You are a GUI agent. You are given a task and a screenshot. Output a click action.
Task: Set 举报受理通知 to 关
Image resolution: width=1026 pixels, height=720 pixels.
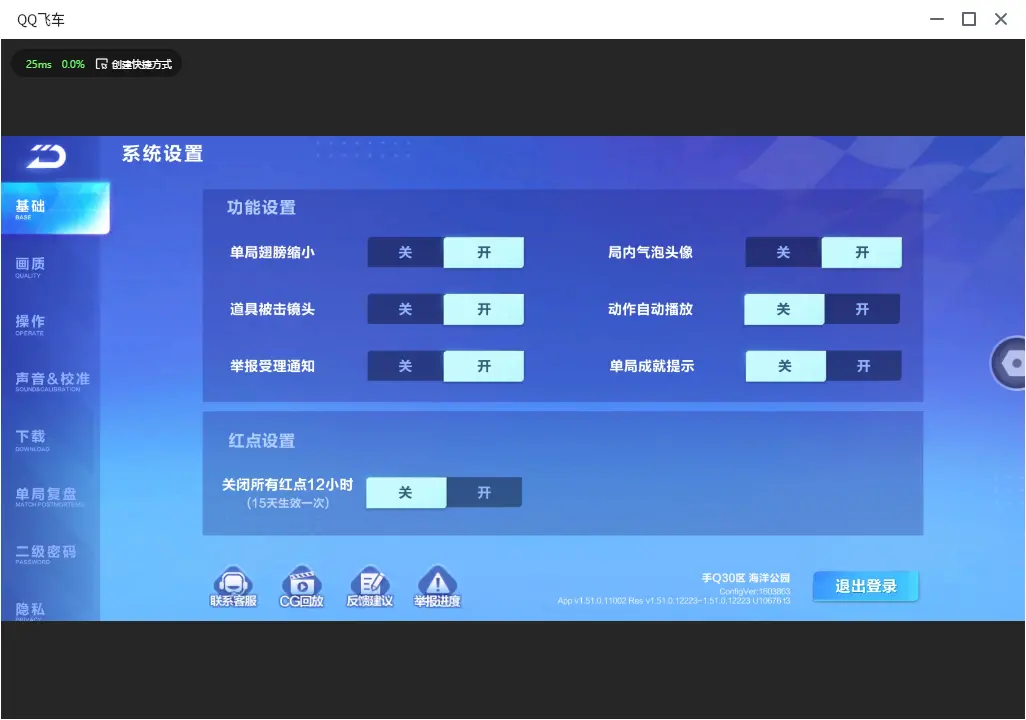[406, 367]
